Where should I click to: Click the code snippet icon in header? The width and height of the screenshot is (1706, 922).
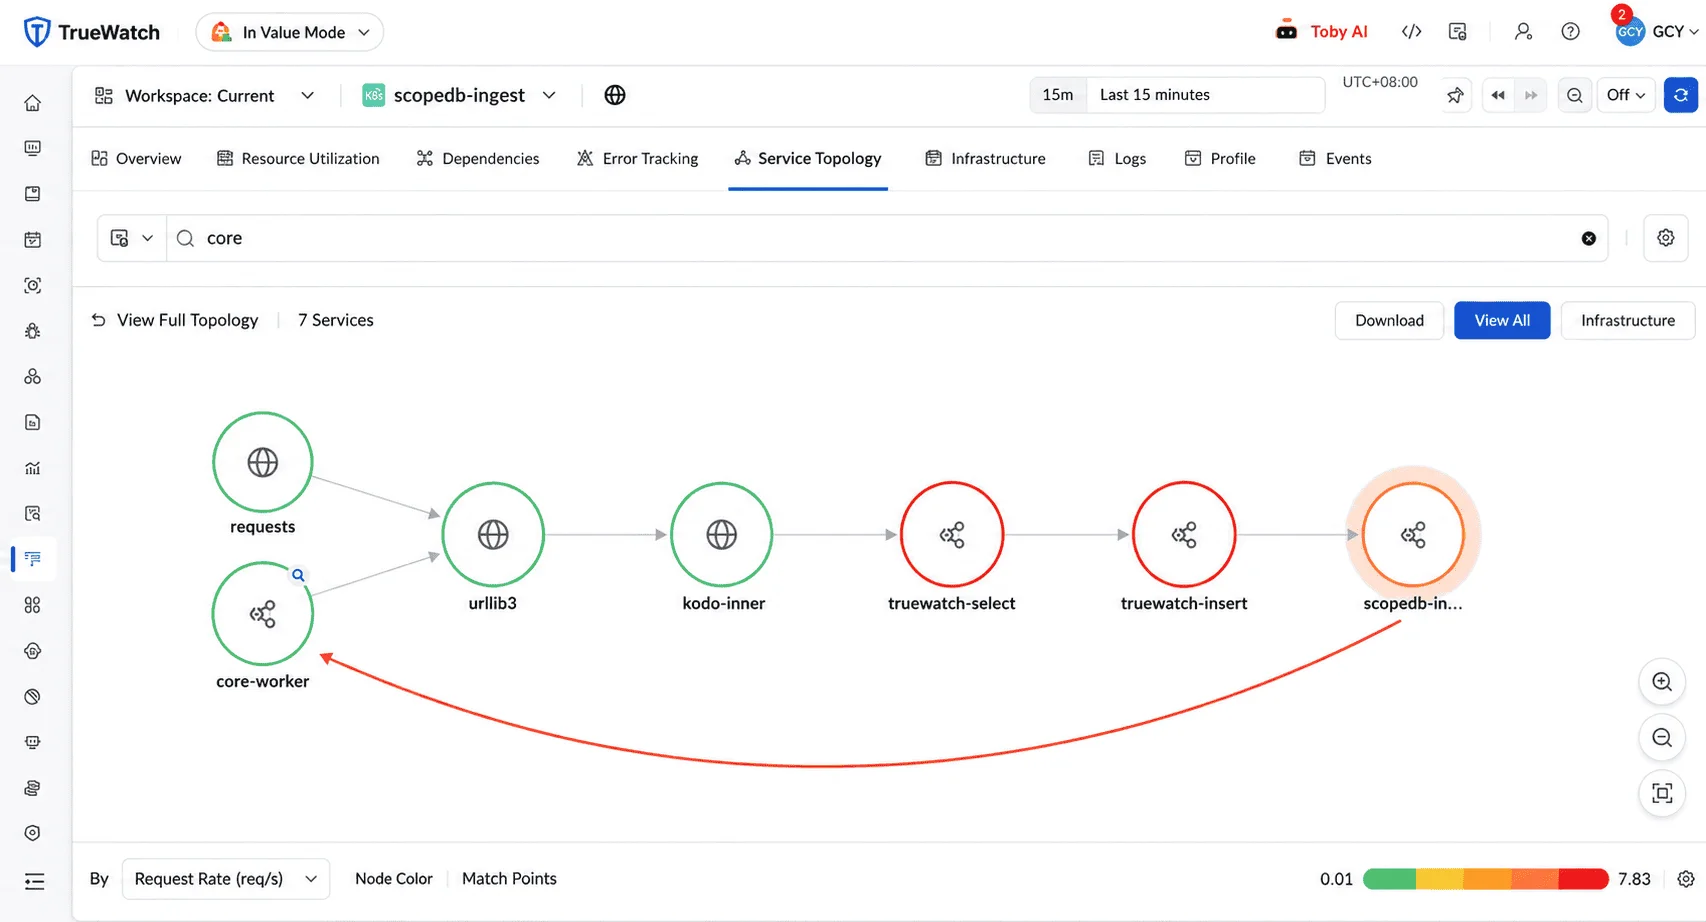(x=1411, y=32)
